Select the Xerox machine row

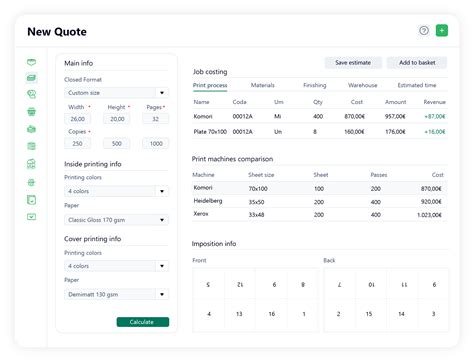point(320,214)
